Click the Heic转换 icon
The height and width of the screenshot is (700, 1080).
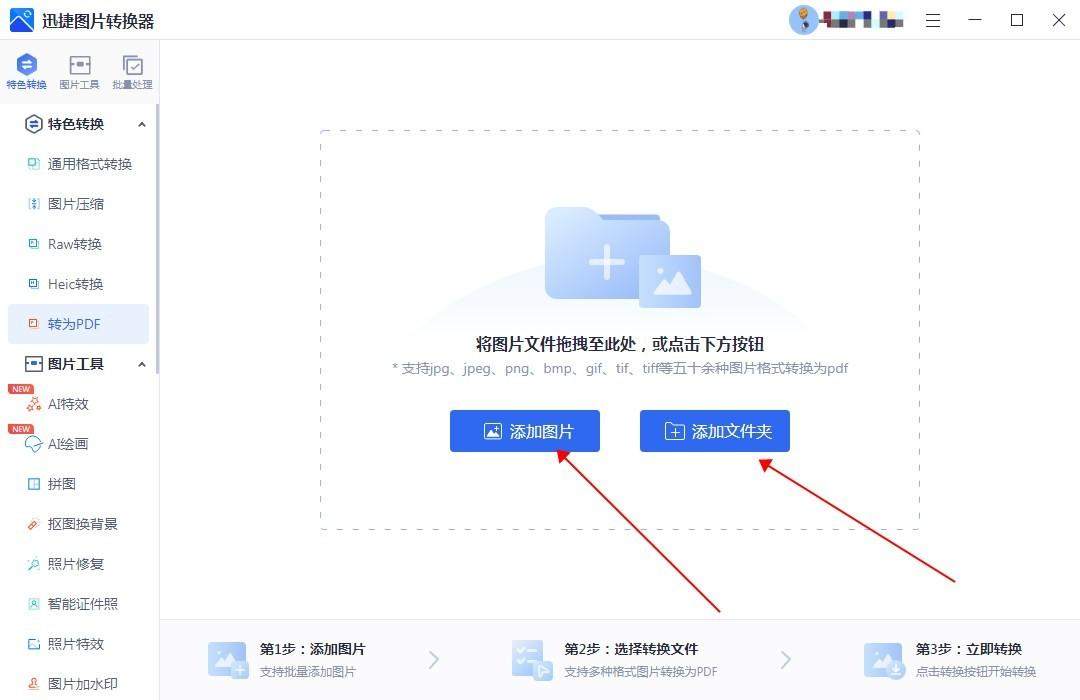33,283
